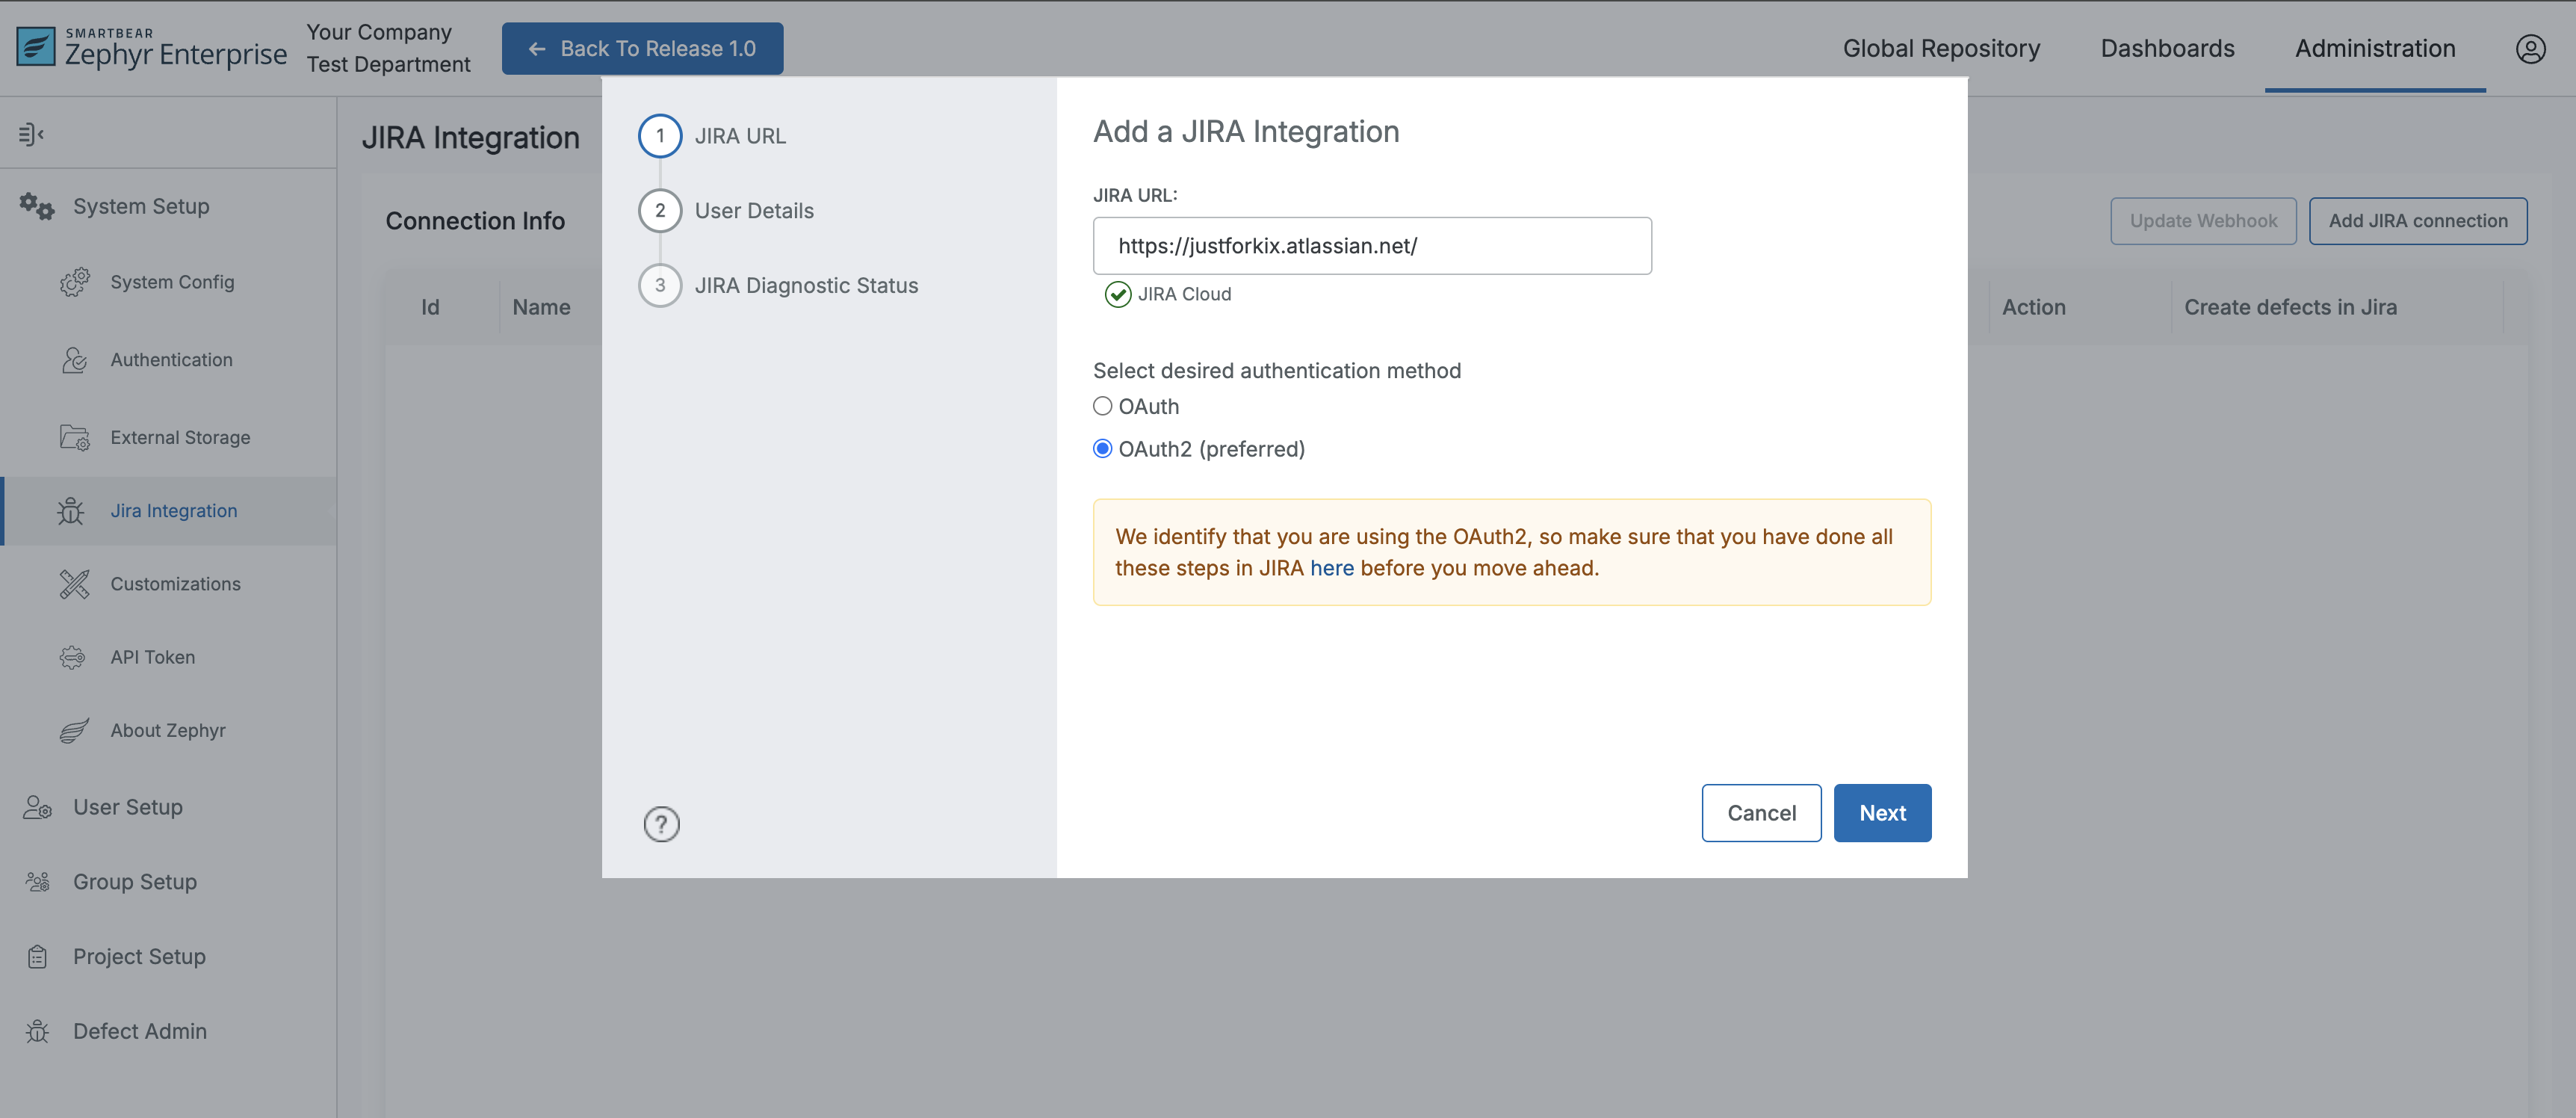Click the Next button
2576x1118 pixels.
(x=1882, y=812)
